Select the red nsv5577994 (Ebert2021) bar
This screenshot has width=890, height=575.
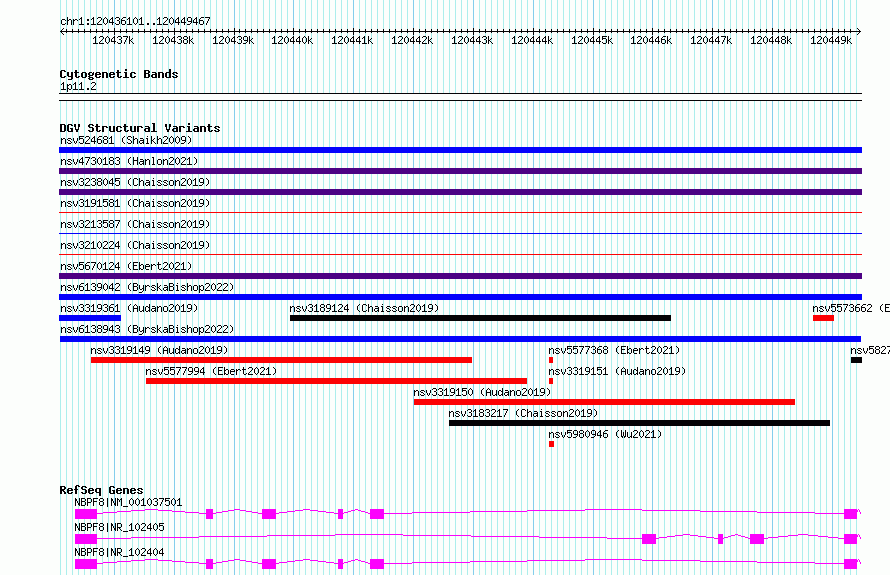336,381
